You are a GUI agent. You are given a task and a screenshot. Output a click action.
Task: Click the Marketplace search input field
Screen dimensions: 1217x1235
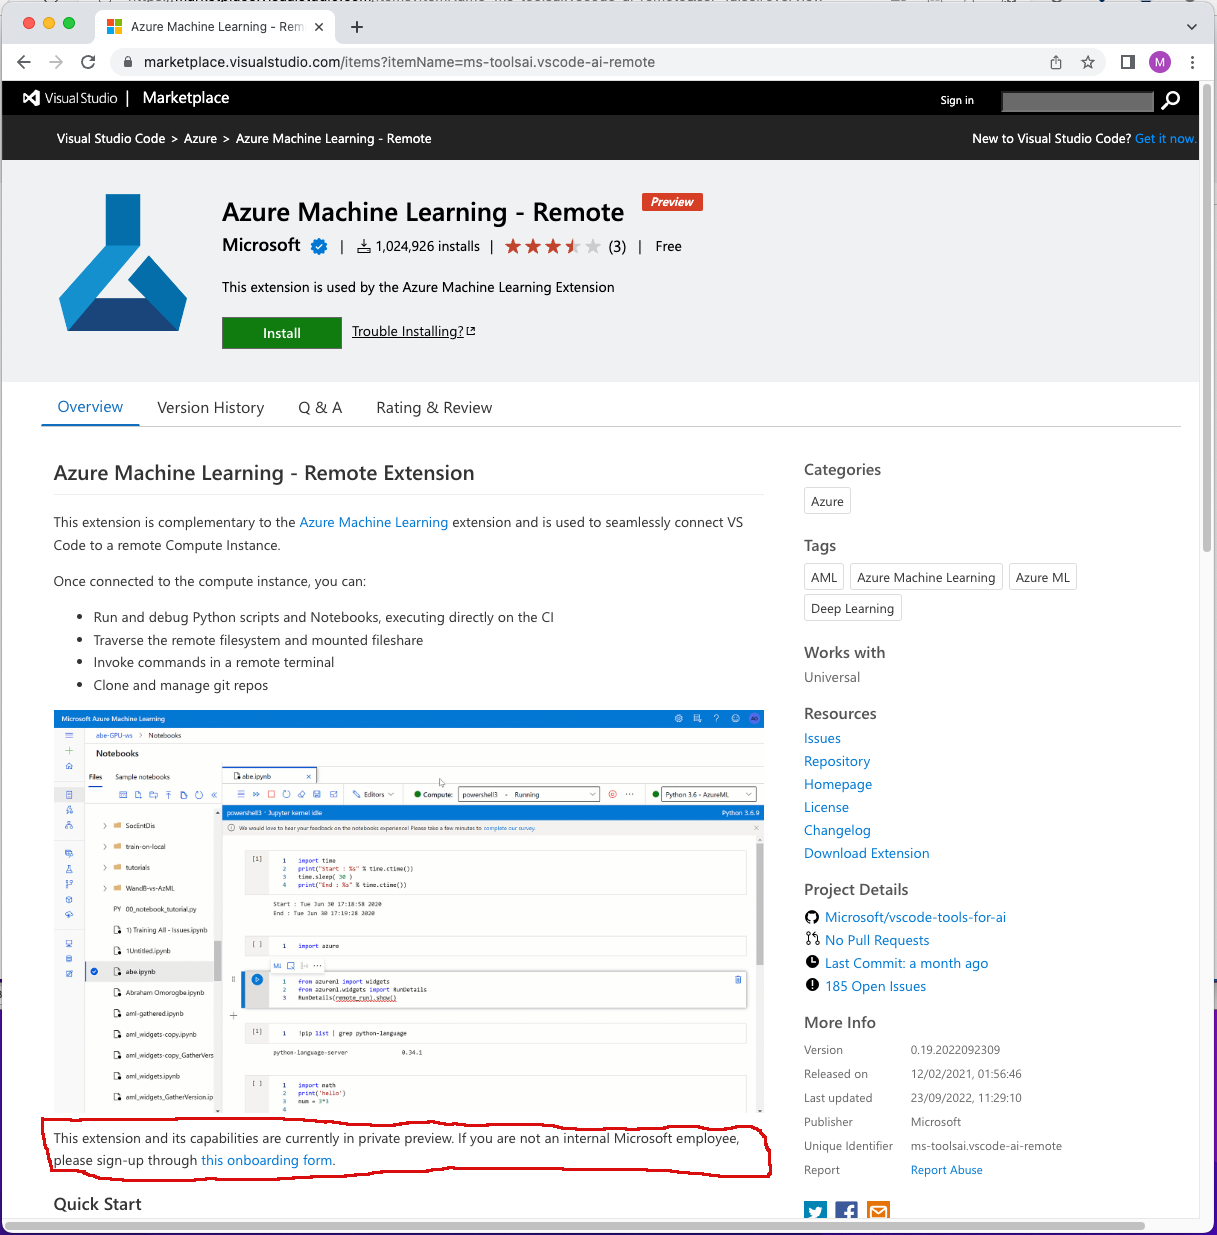(x=1077, y=100)
